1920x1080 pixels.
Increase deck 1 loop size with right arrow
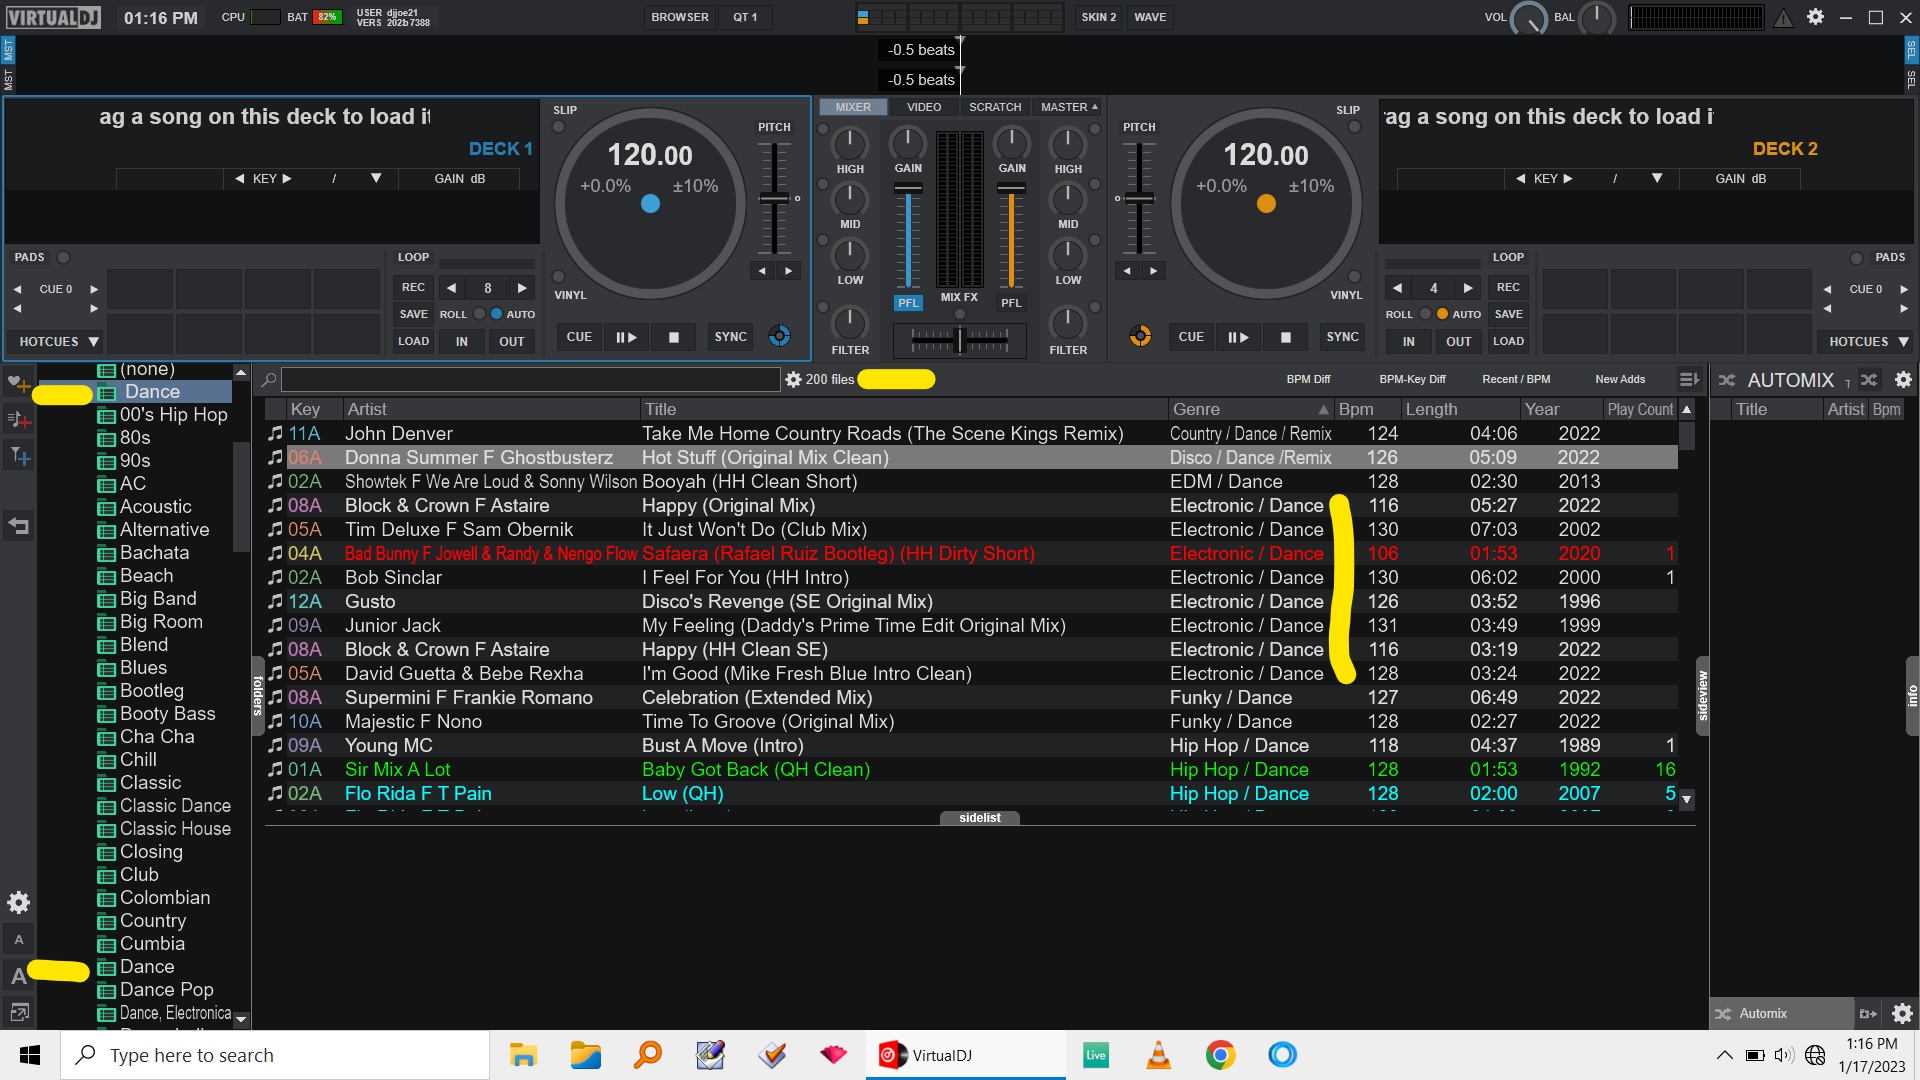(522, 288)
